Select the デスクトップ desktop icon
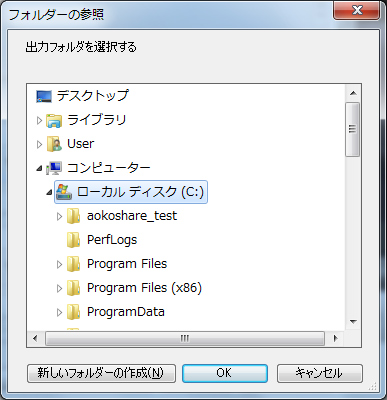 click(x=44, y=96)
